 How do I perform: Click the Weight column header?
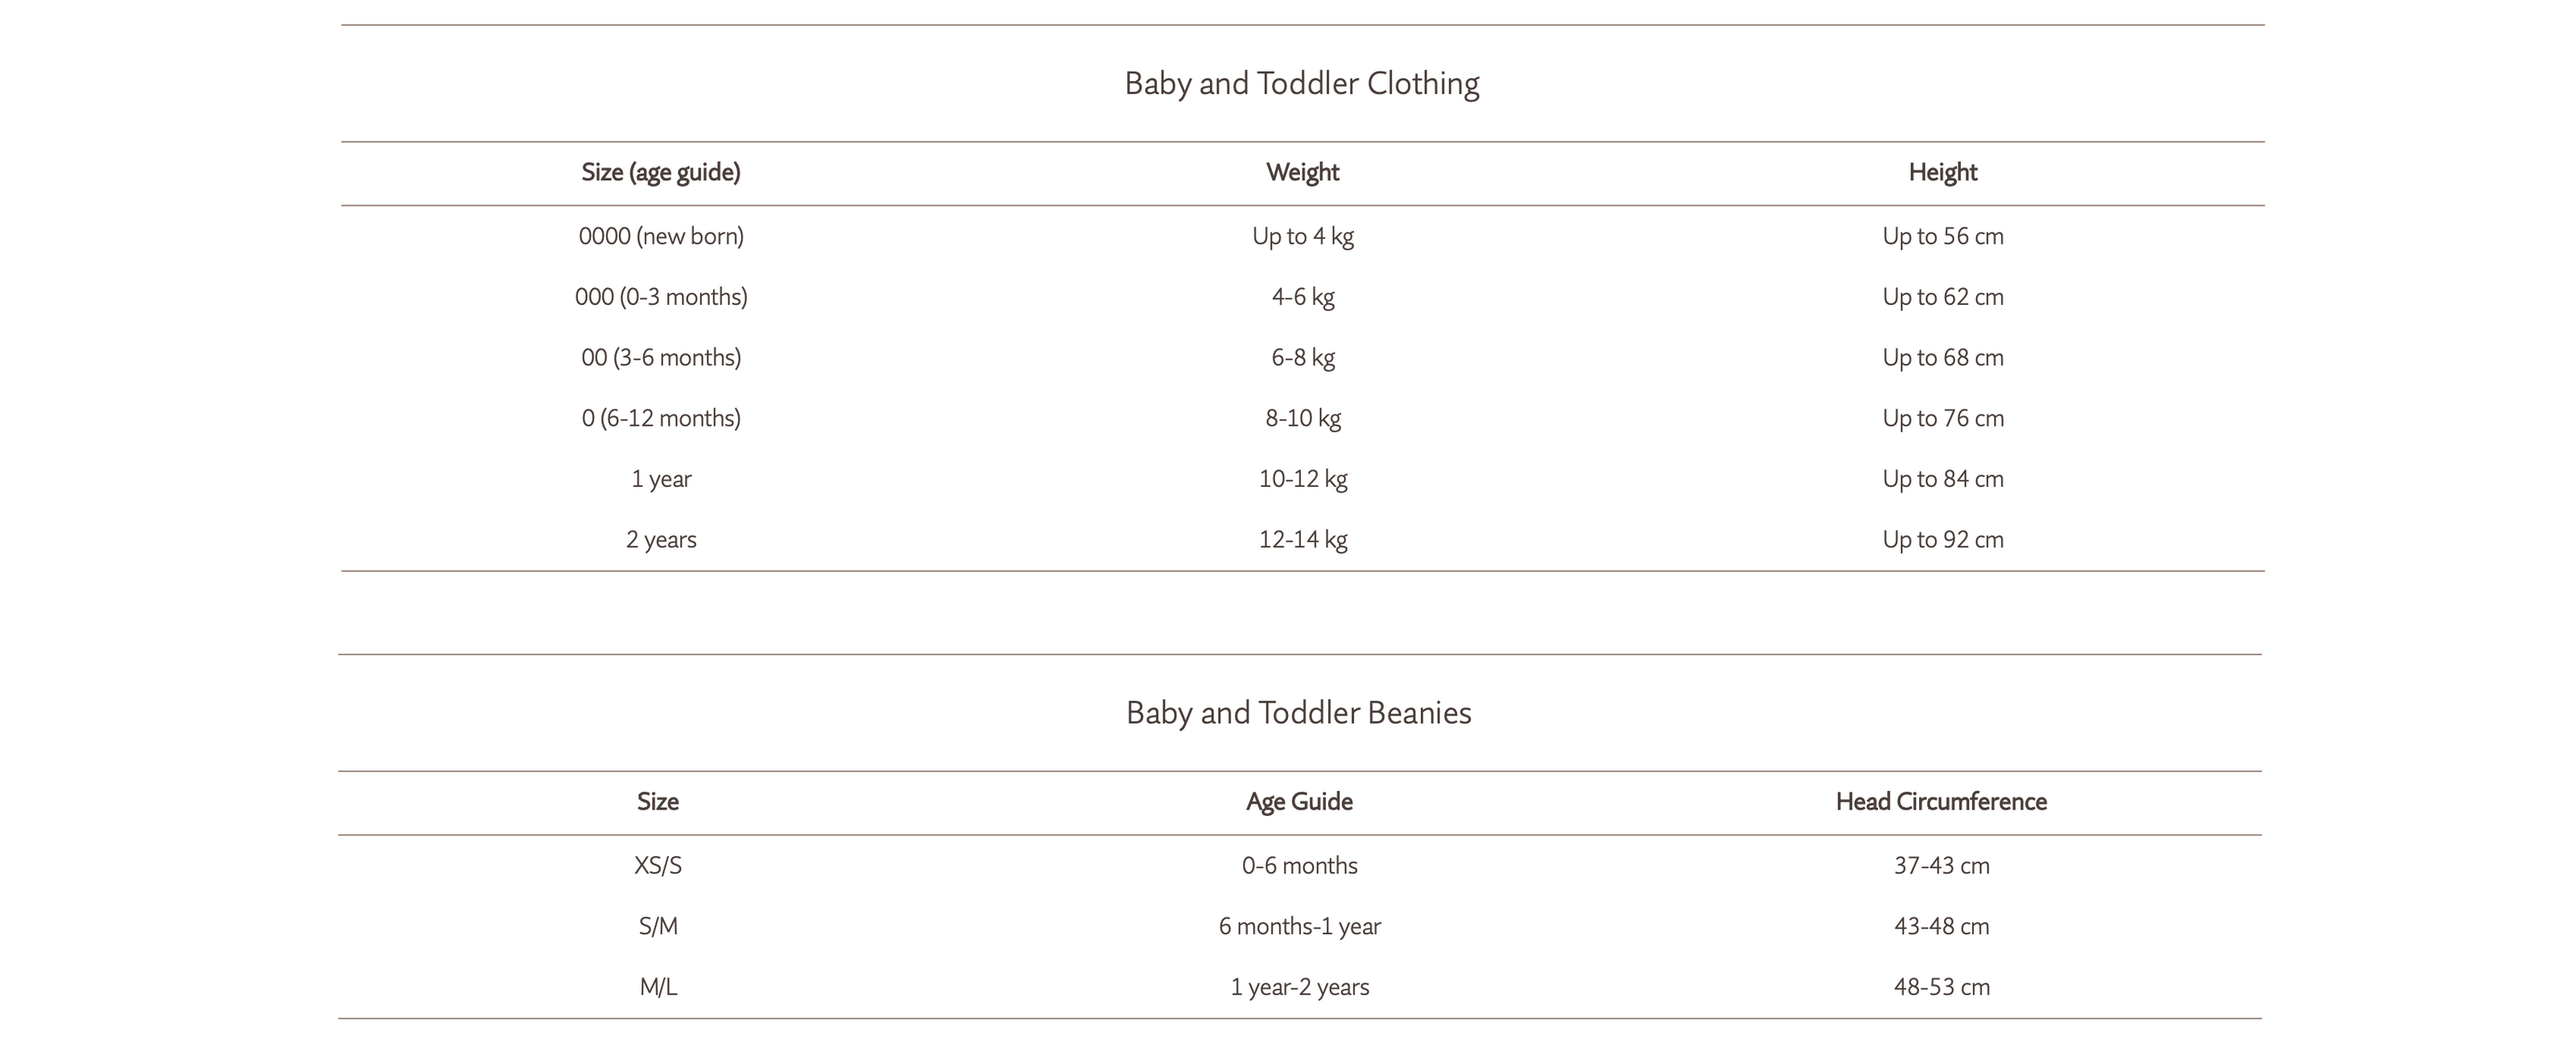coord(1302,173)
